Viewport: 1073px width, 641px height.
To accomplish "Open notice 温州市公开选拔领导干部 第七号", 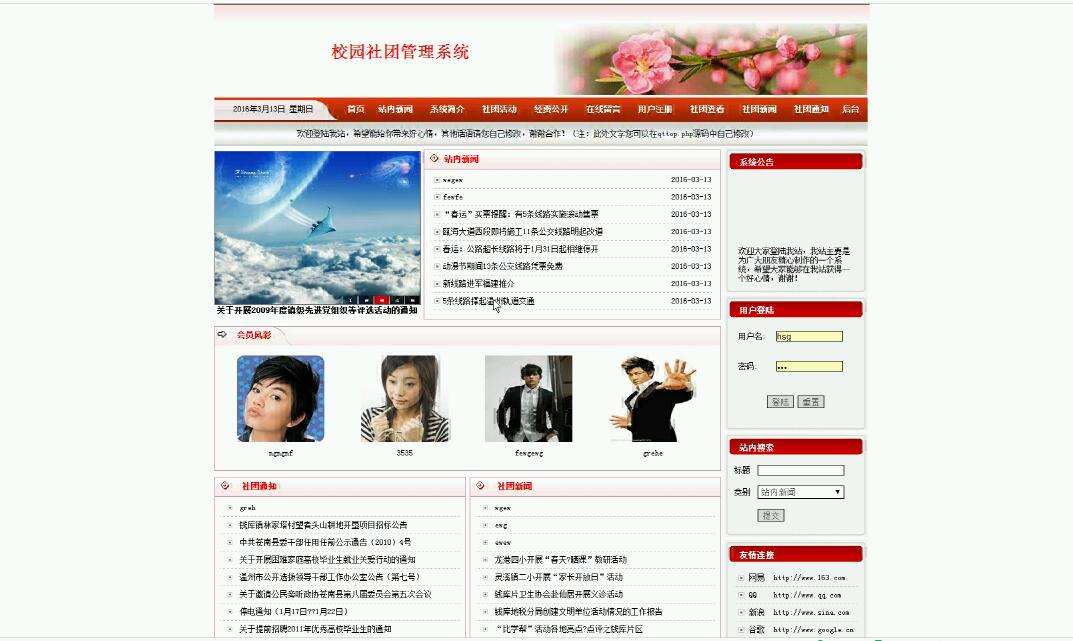I will click(x=329, y=577).
